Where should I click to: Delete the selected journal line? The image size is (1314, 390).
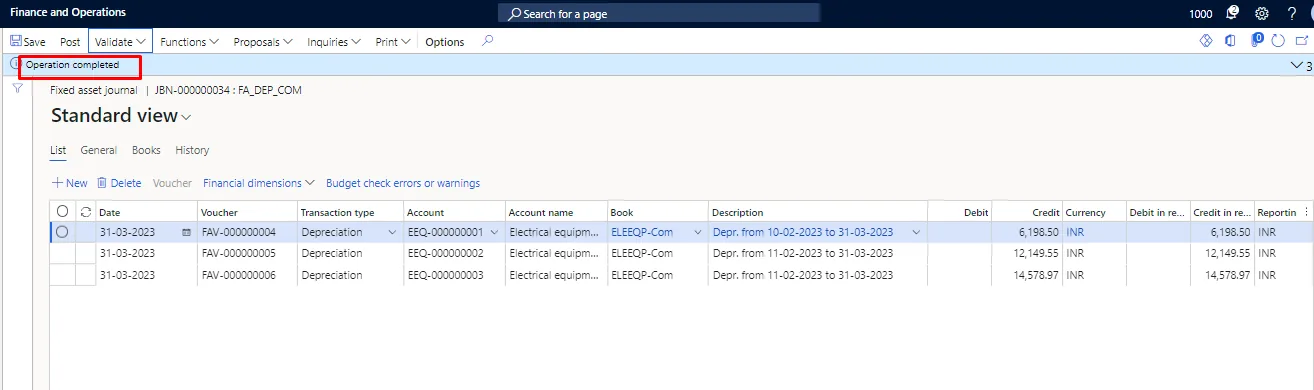point(119,183)
